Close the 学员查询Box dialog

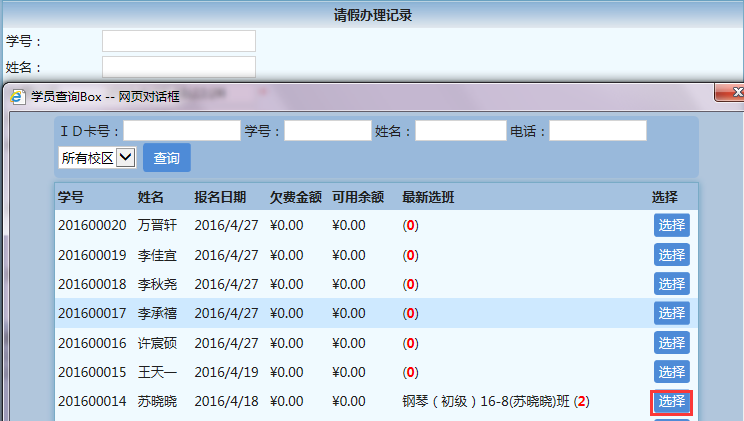click(732, 96)
